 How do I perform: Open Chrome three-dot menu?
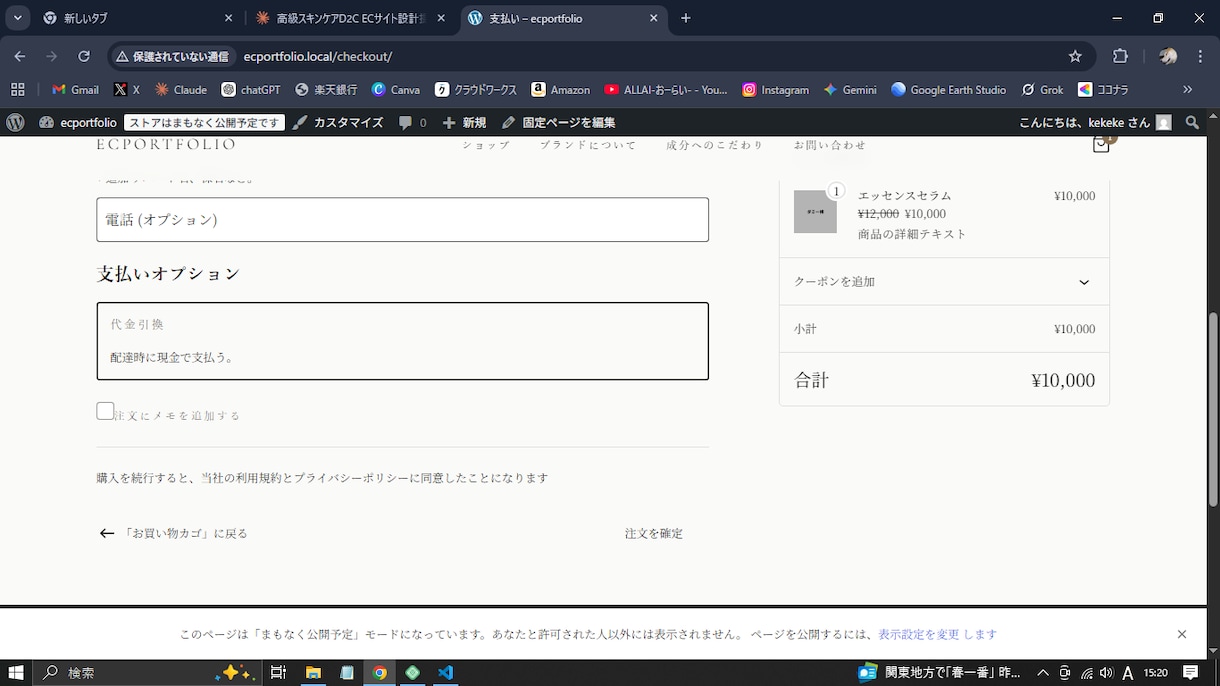click(1199, 56)
